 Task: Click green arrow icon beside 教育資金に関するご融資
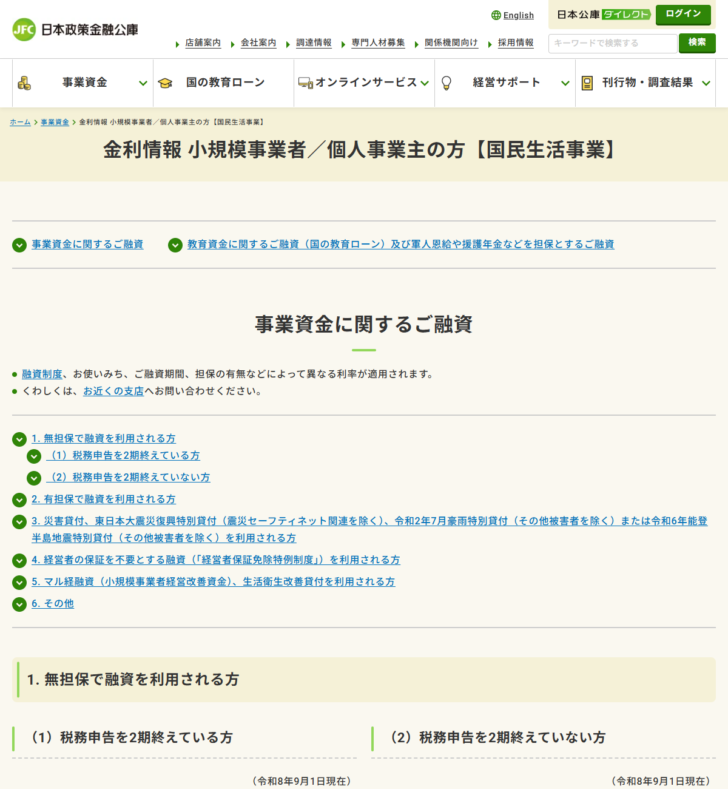pyautogui.click(x=175, y=245)
